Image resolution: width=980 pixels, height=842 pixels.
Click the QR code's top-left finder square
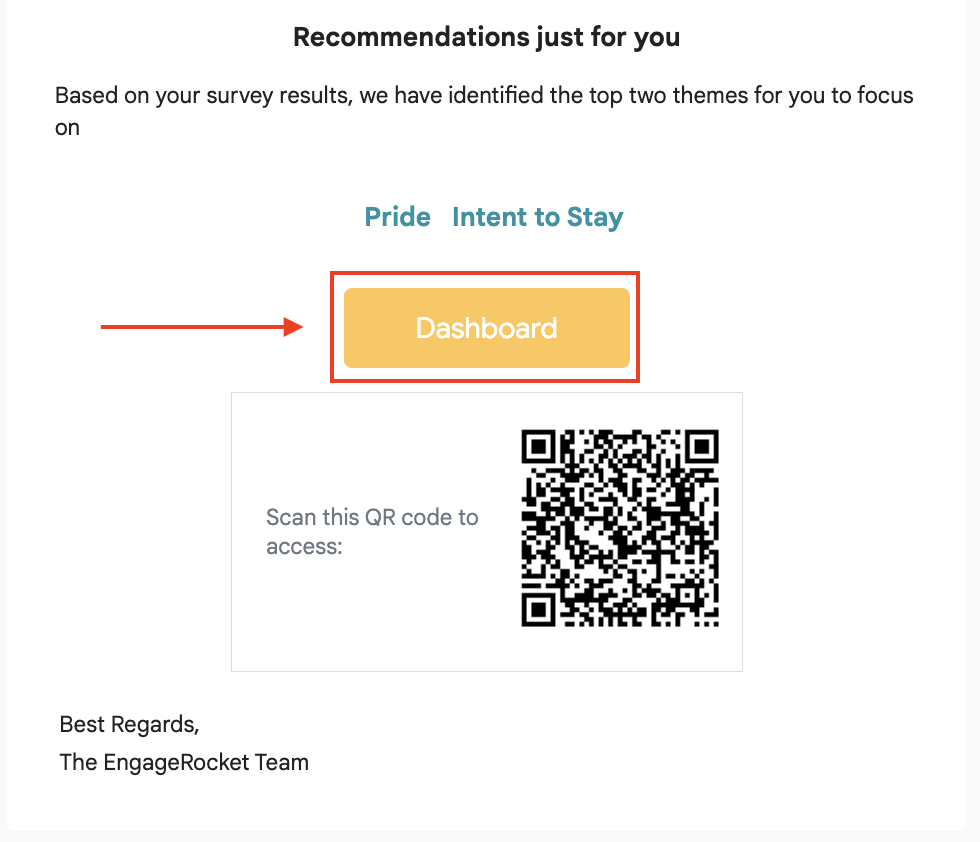(x=538, y=446)
